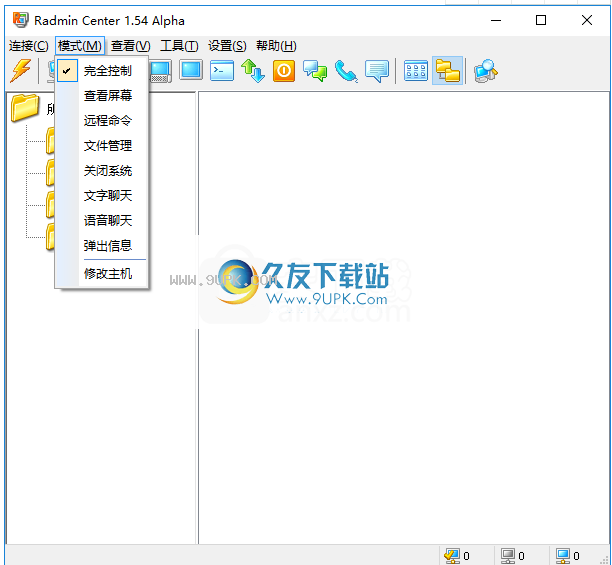
Task: Click the Radmin Center title bar icon
Action: (20, 20)
